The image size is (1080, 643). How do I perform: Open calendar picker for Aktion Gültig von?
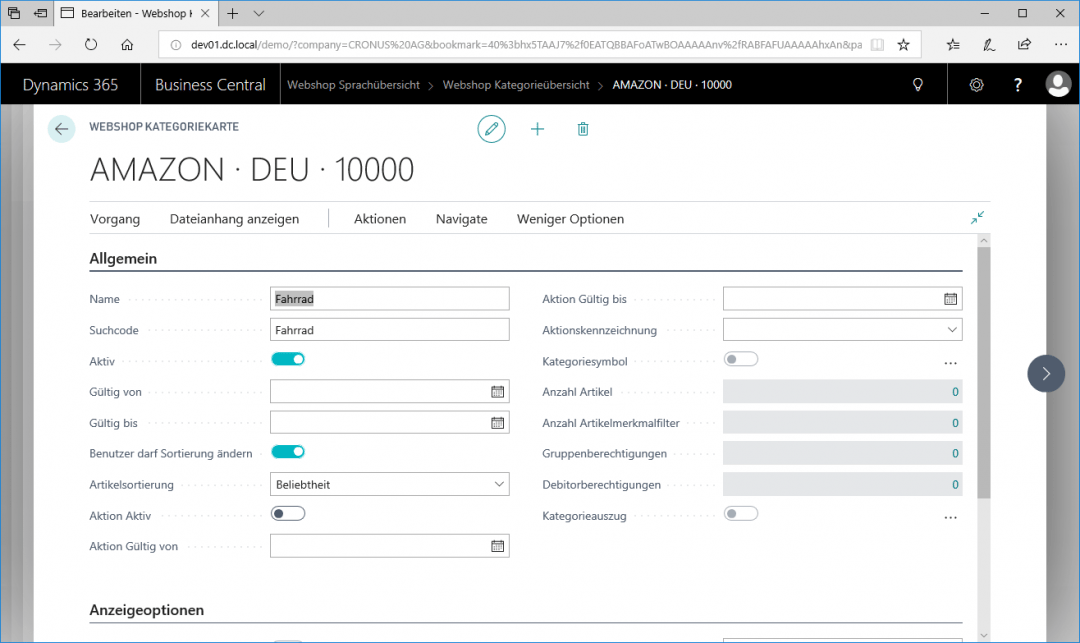497,546
